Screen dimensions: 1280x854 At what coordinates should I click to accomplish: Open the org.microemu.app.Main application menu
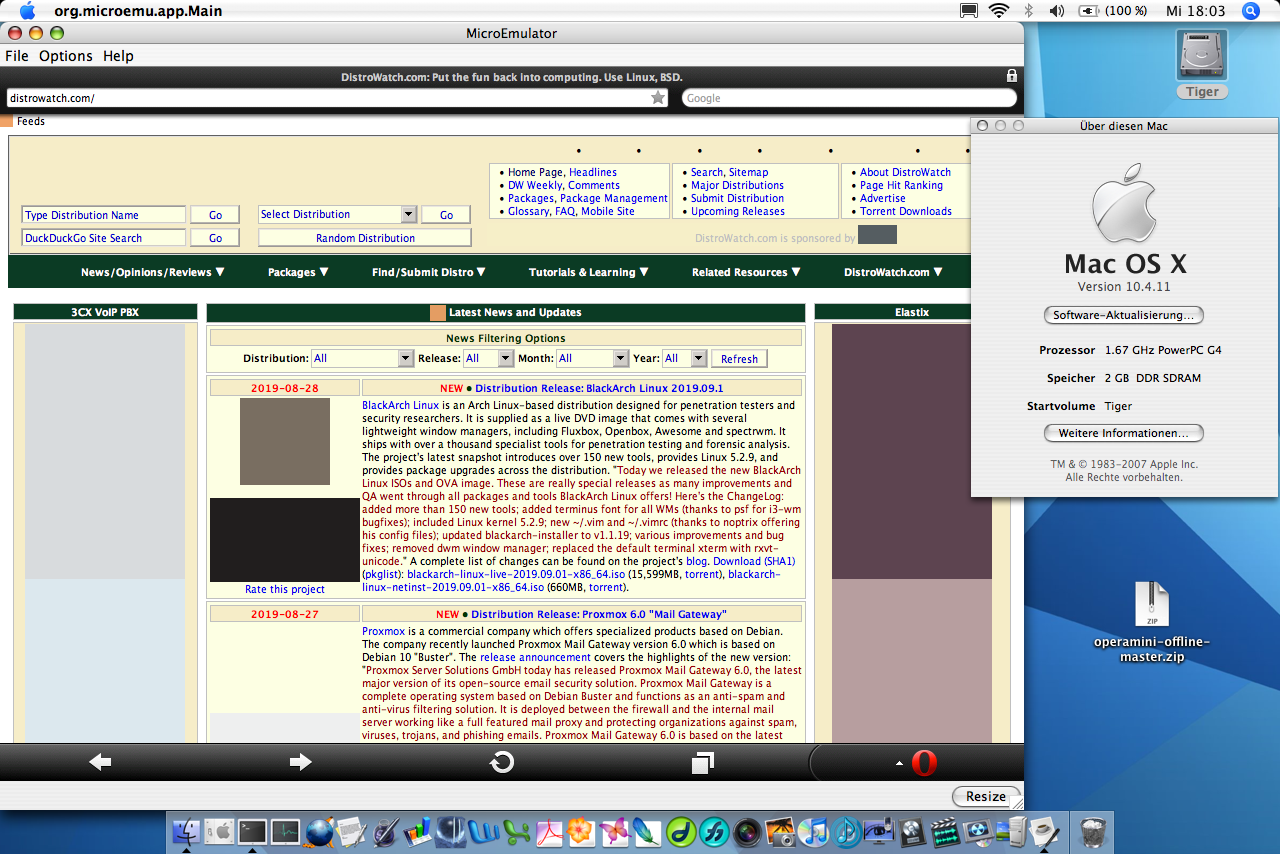pyautogui.click(x=139, y=11)
